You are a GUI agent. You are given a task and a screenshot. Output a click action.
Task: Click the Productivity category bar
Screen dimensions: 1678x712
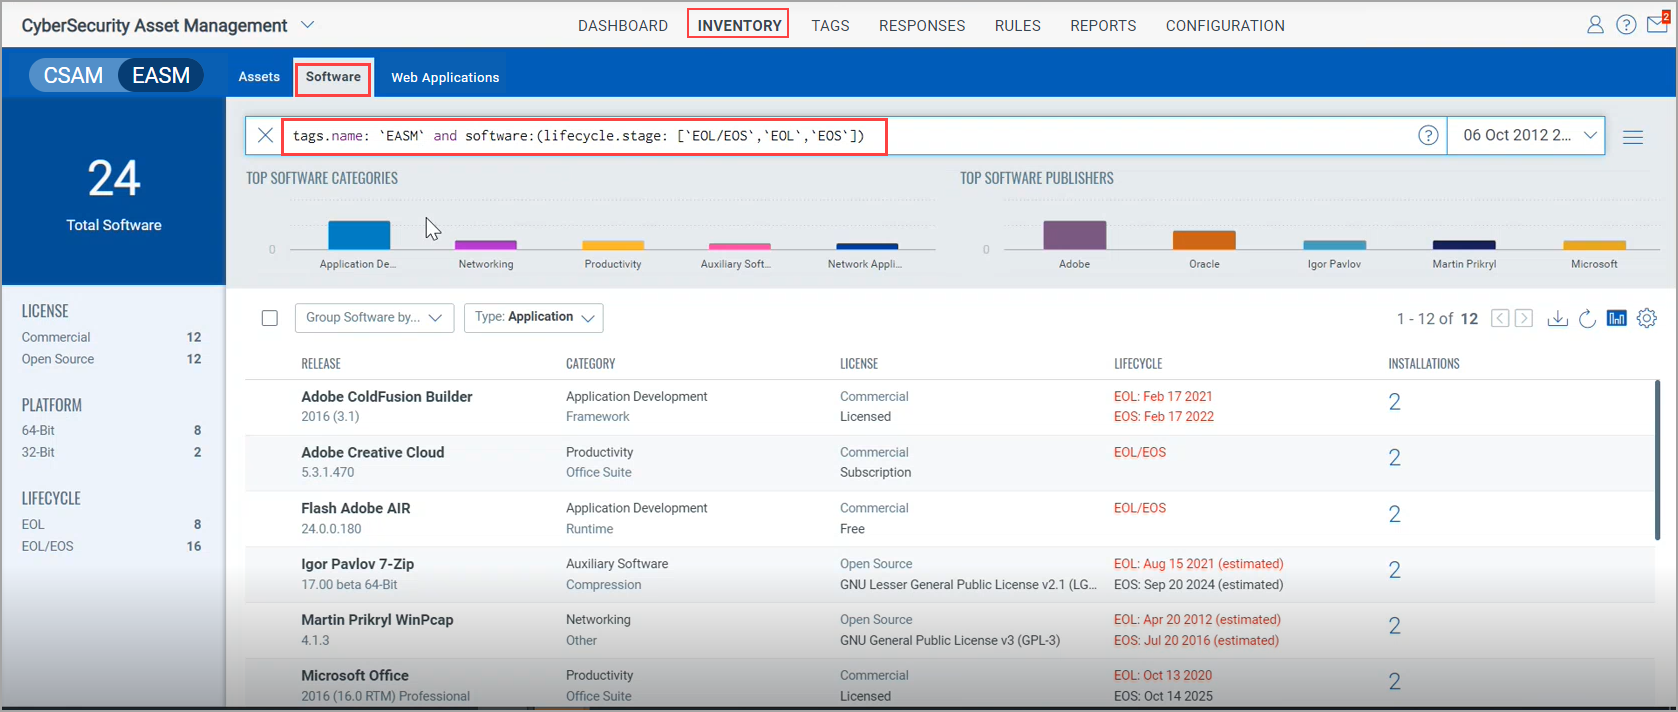(613, 245)
